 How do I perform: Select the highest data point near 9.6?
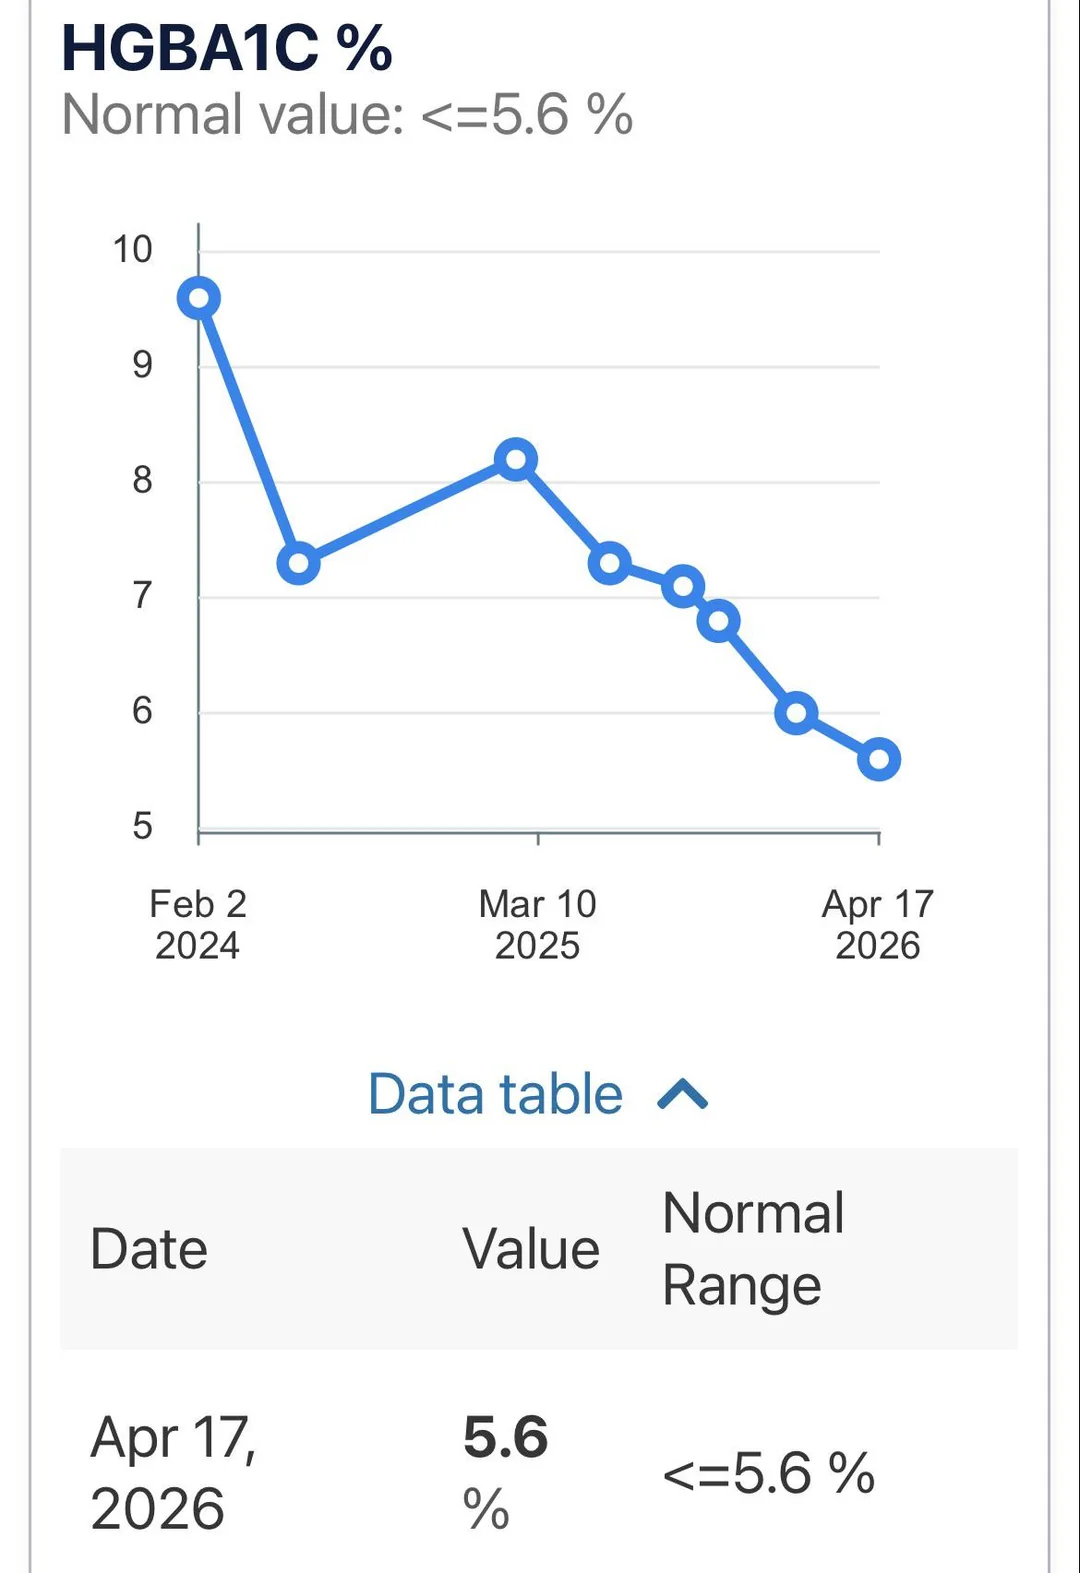(x=199, y=296)
